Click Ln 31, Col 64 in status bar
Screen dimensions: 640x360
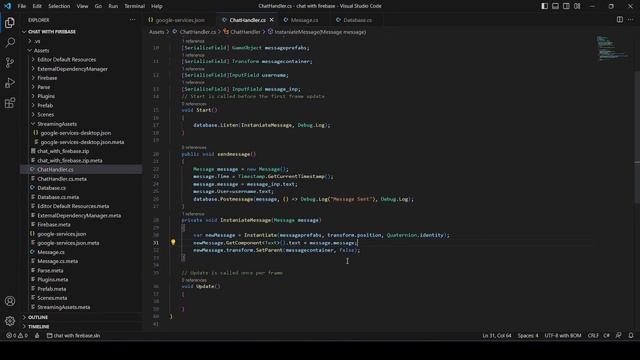tap(497, 336)
